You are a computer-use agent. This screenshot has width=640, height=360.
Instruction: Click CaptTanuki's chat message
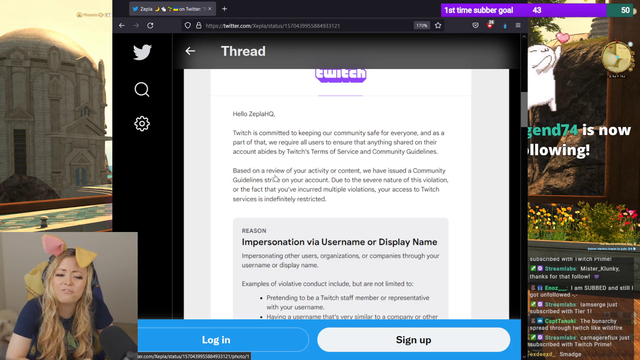pos(580,324)
